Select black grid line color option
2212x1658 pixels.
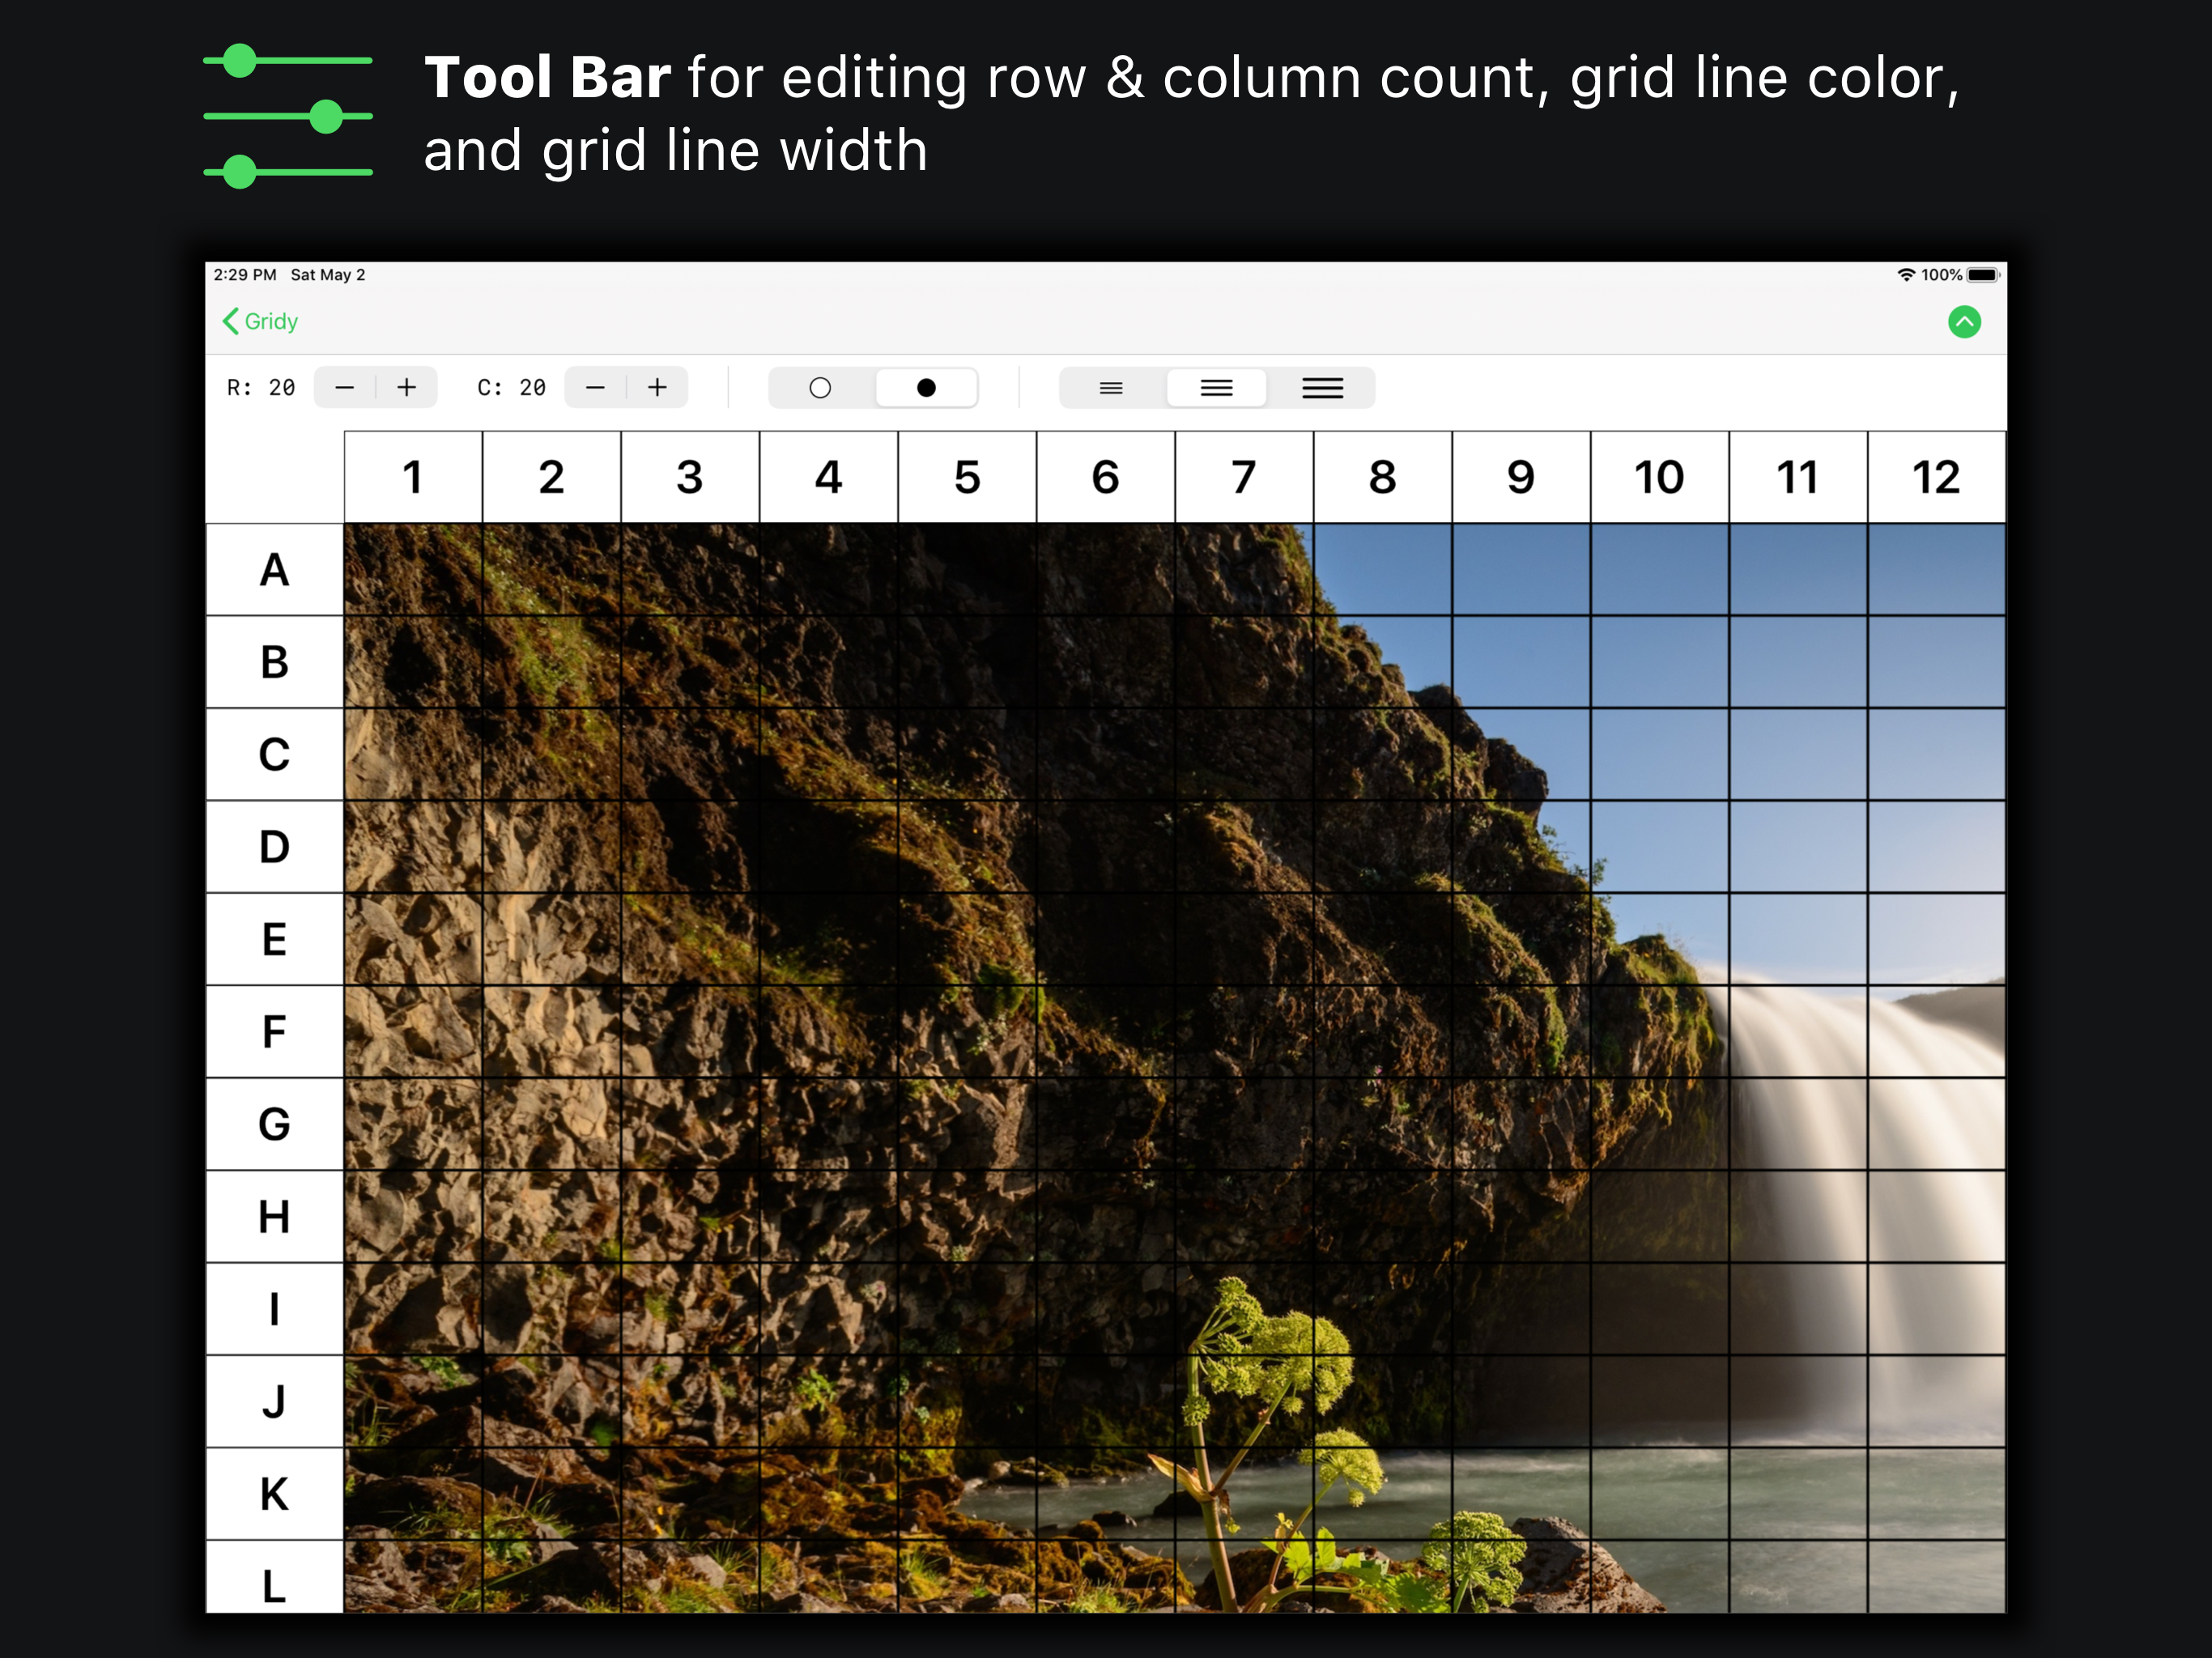[926, 388]
